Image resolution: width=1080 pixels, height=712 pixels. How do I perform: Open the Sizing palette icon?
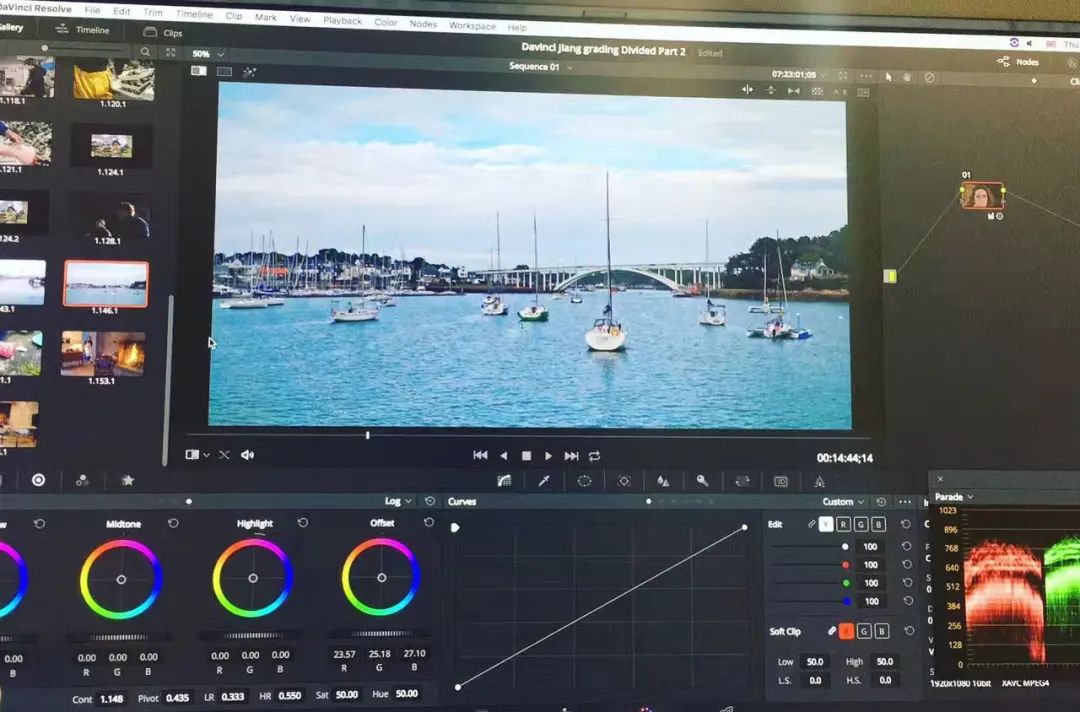point(742,481)
